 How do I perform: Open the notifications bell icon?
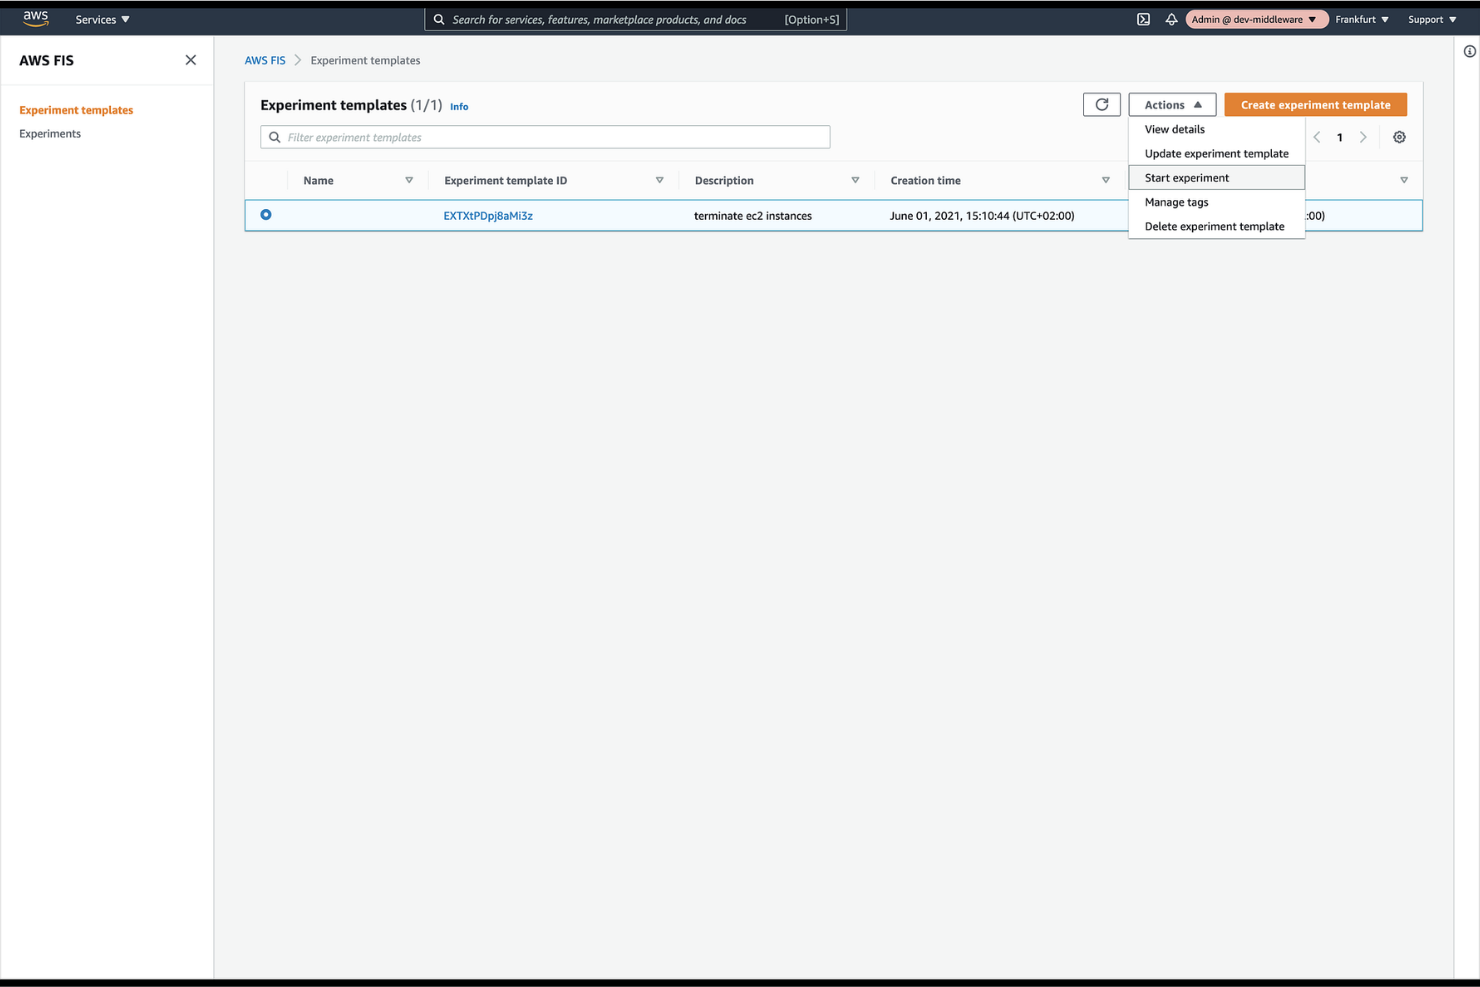1171,19
